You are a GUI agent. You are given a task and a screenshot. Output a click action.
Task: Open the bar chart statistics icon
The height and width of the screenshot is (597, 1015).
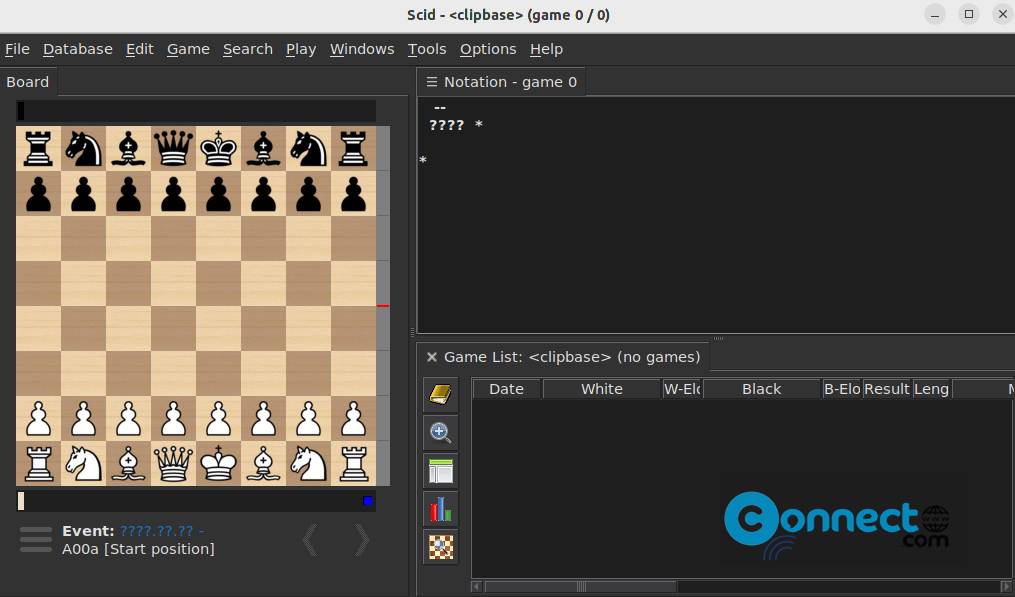point(440,509)
